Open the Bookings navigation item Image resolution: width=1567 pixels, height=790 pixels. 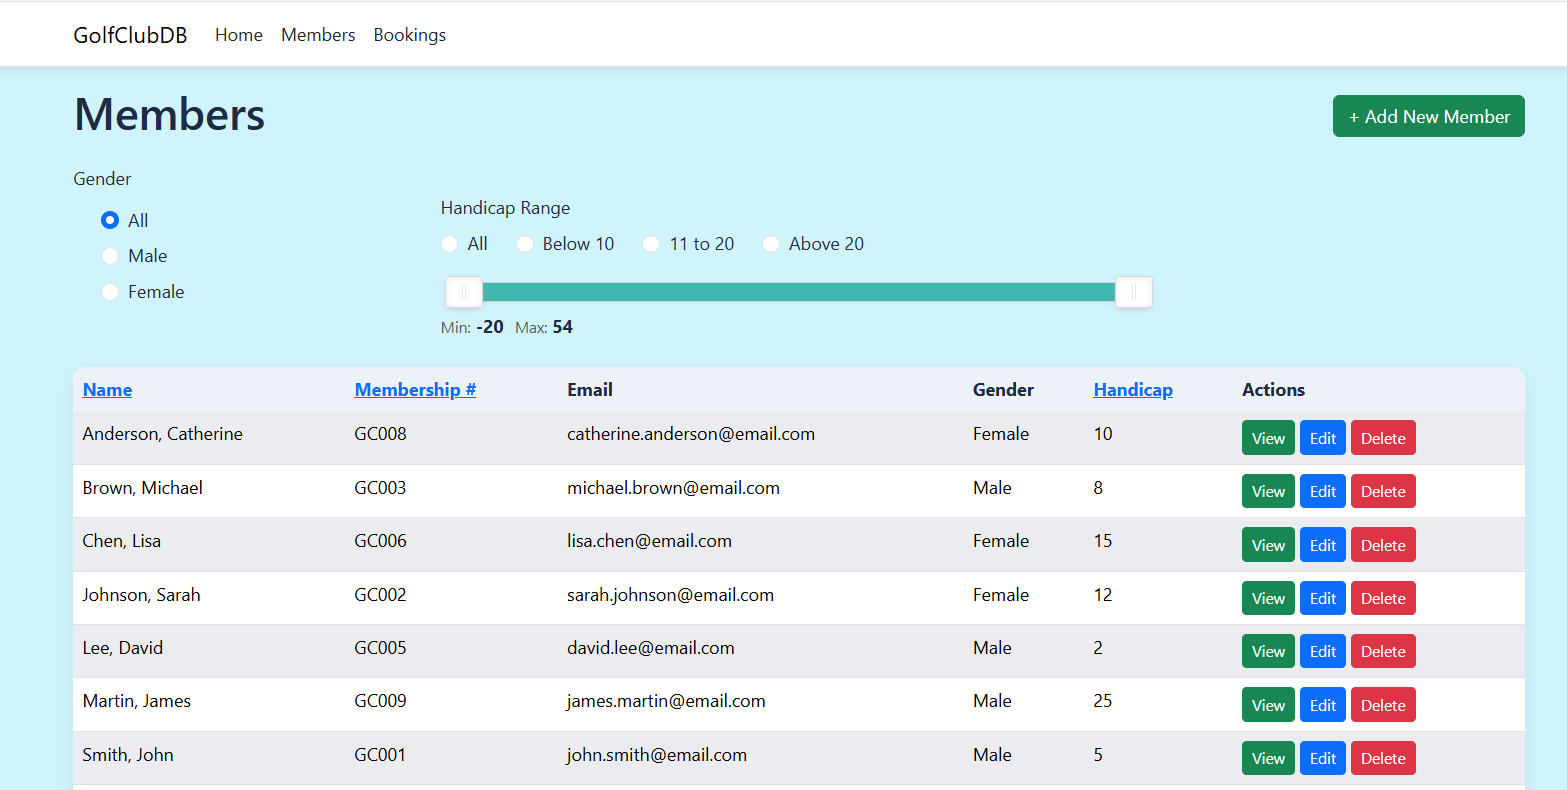point(410,35)
